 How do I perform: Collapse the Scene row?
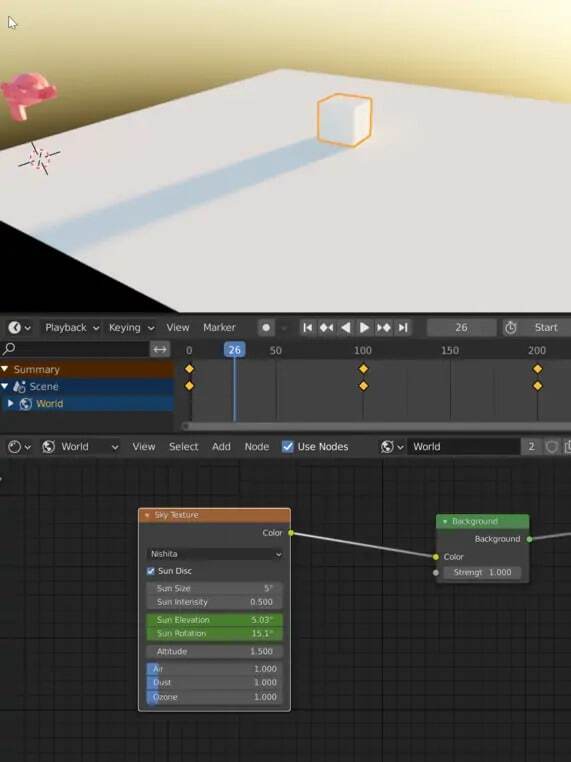pos(5,386)
